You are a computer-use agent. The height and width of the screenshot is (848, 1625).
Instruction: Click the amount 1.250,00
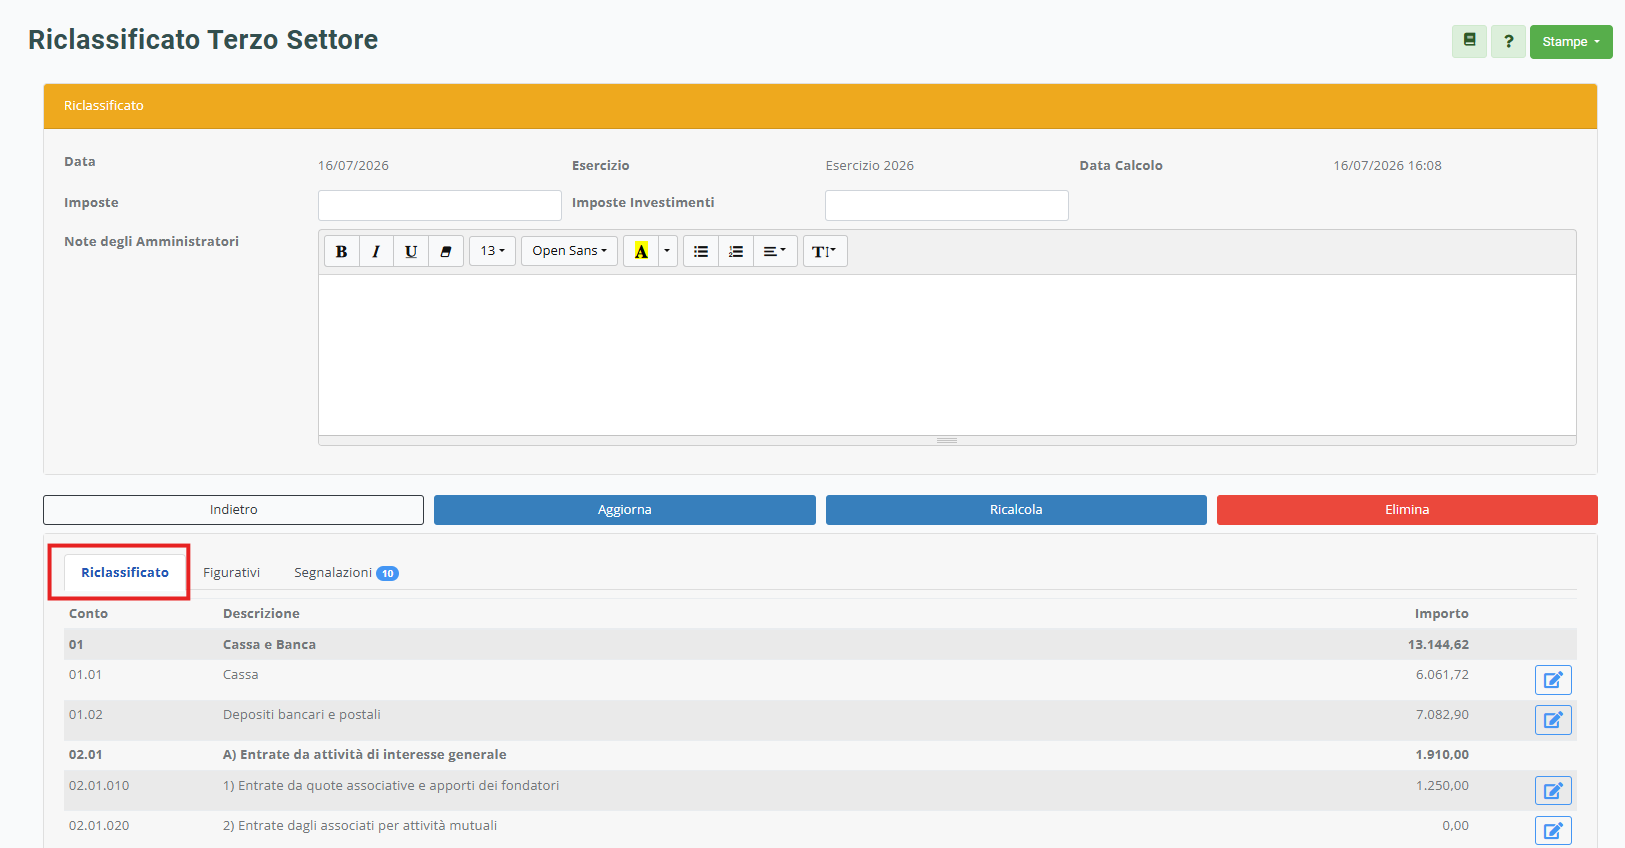[1442, 786]
